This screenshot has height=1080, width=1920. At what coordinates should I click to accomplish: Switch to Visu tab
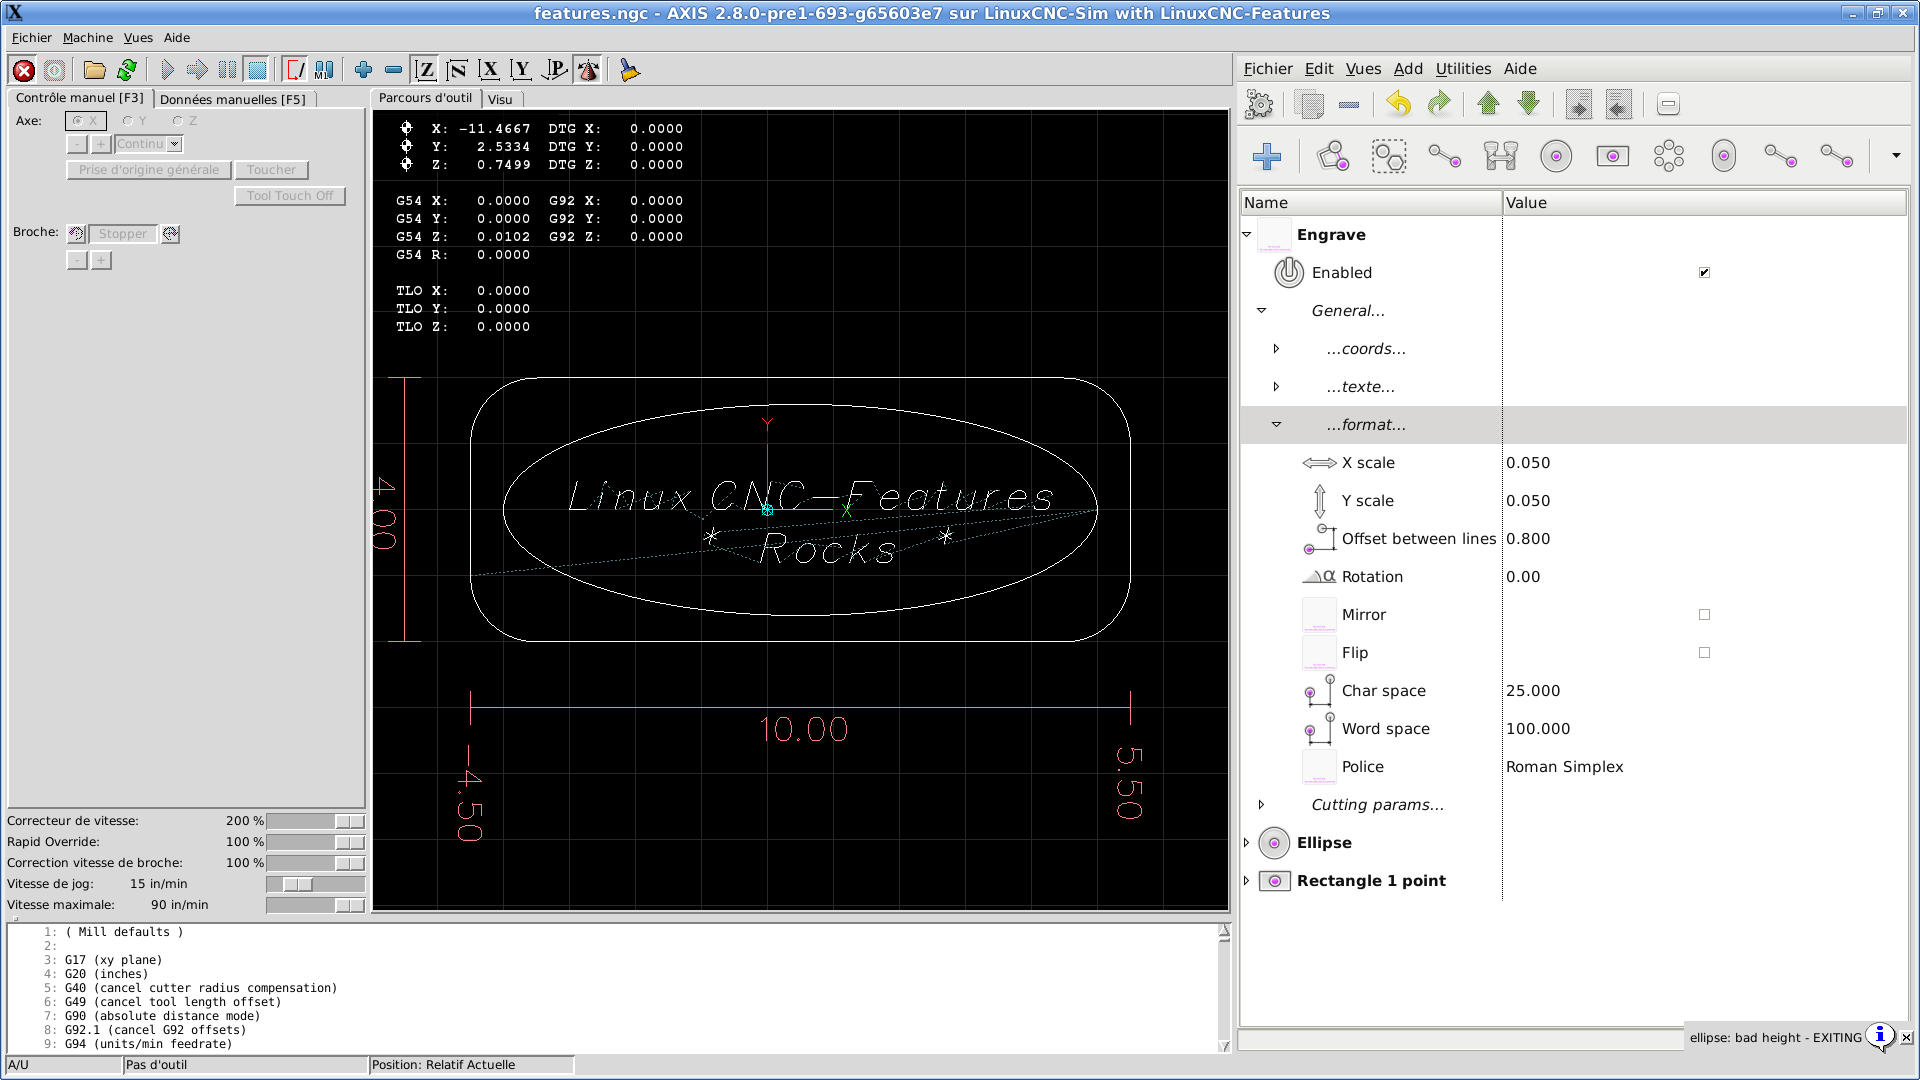click(500, 99)
